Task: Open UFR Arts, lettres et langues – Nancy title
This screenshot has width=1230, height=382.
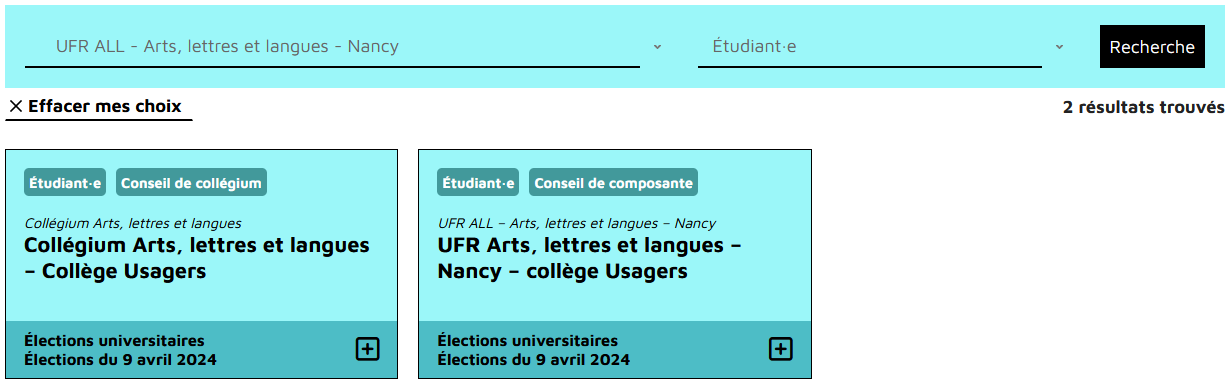Action: [x=590, y=258]
